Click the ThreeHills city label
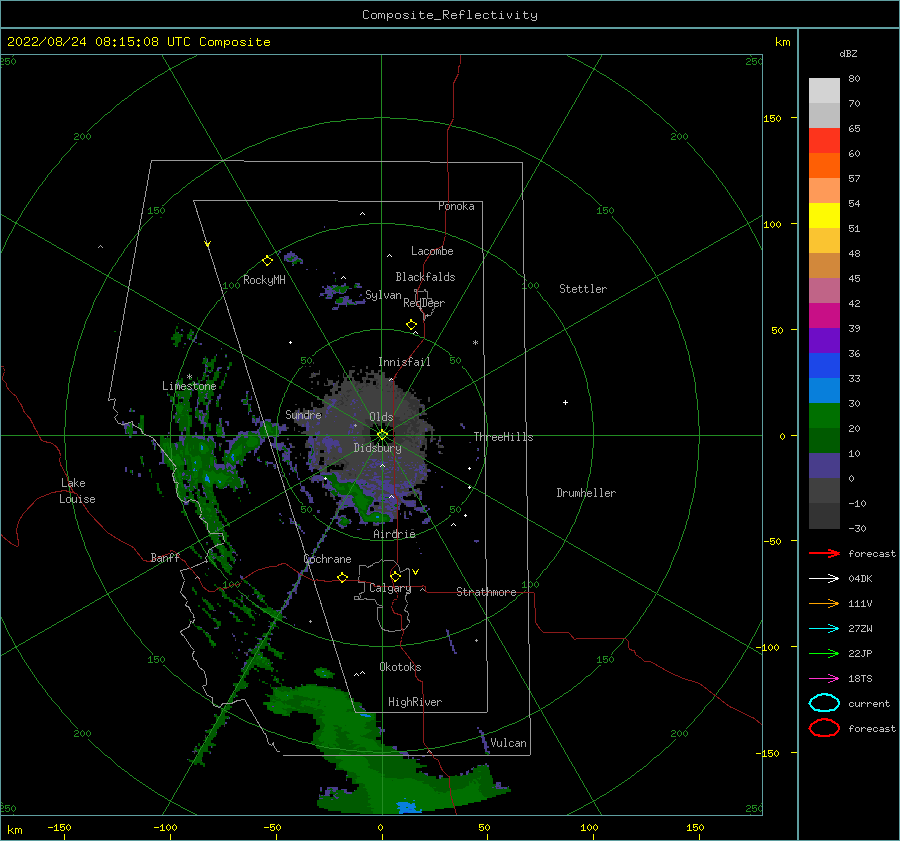 (x=503, y=437)
